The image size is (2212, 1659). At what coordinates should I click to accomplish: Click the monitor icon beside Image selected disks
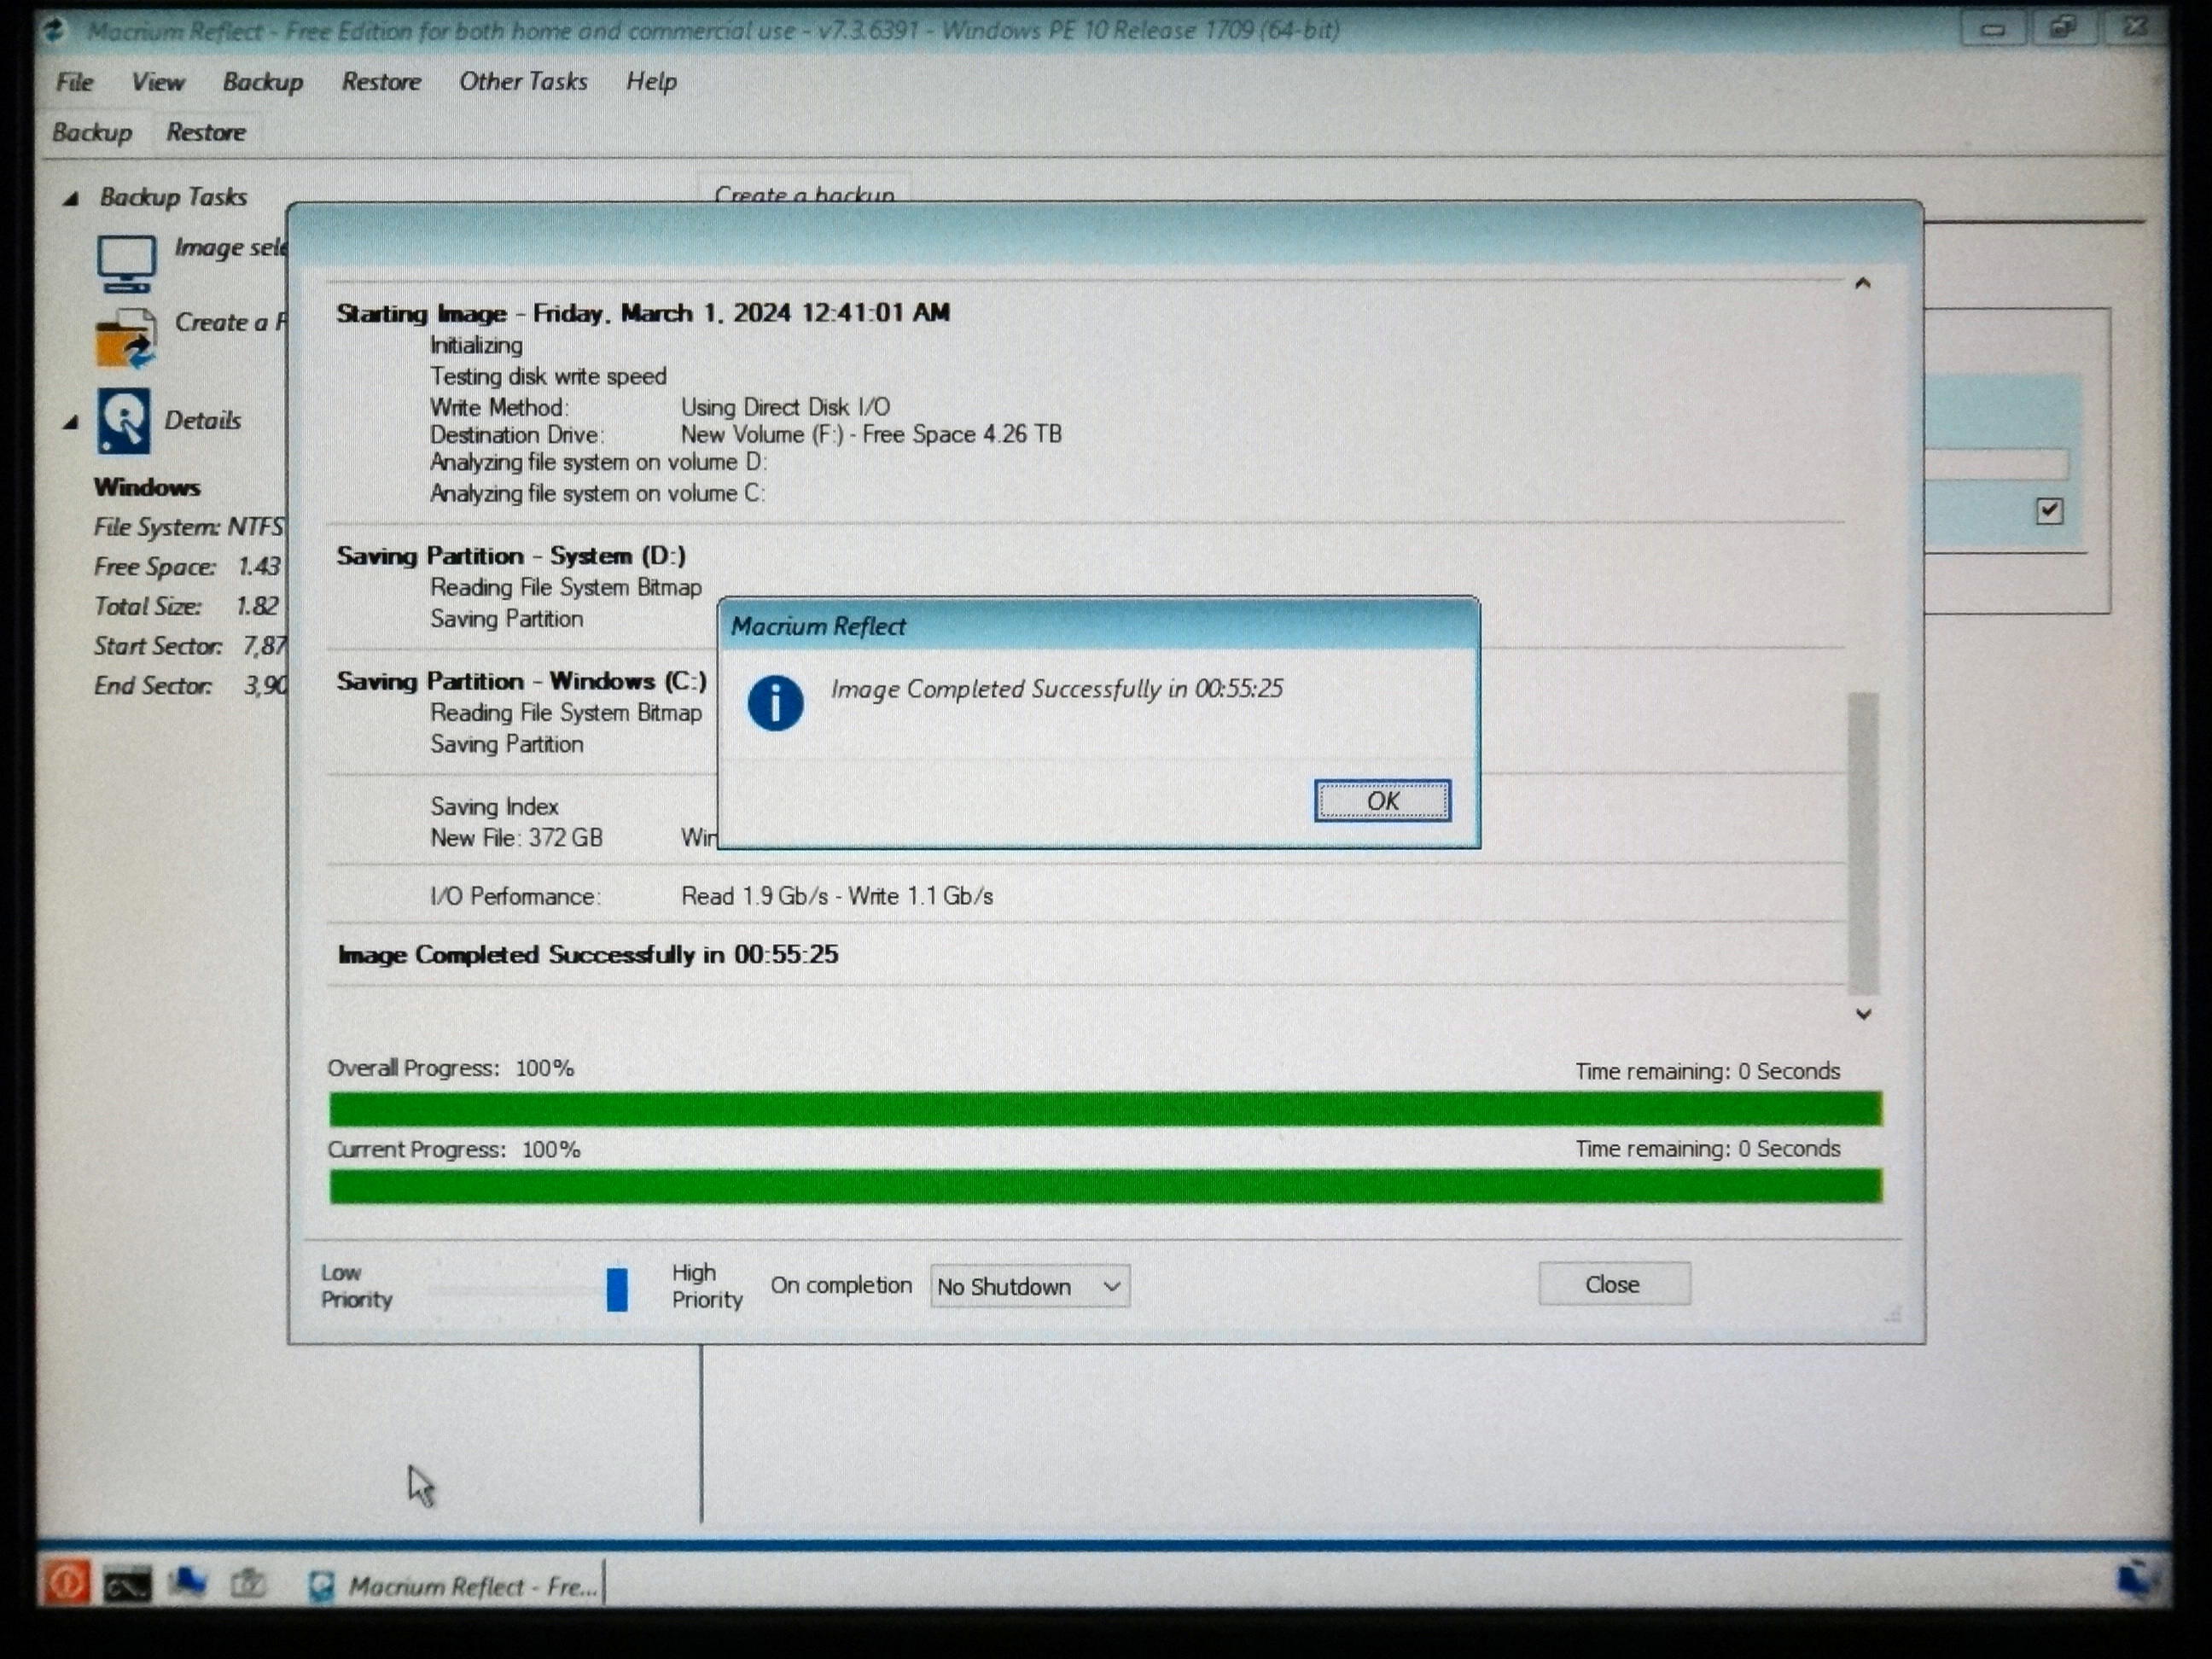pyautogui.click(x=126, y=263)
